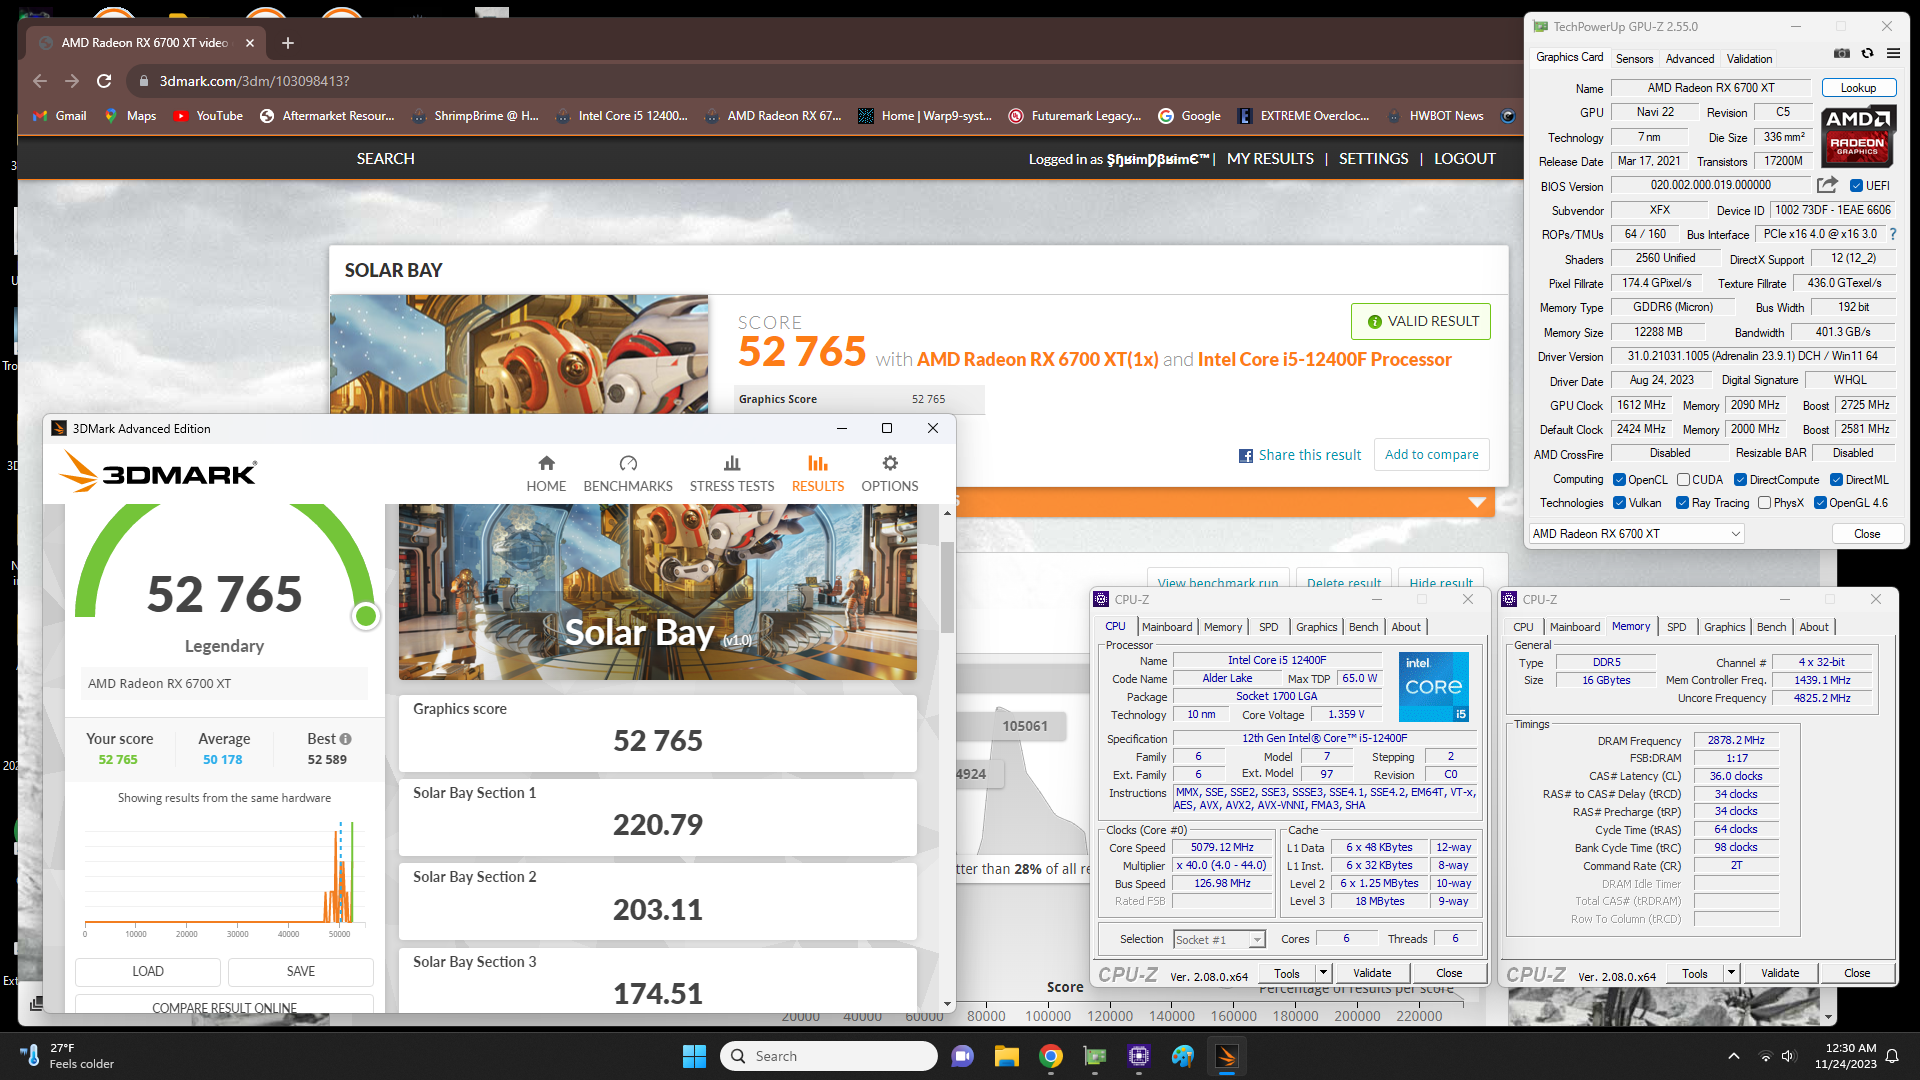Select SPD tab in right CPU-Z

(x=1676, y=627)
